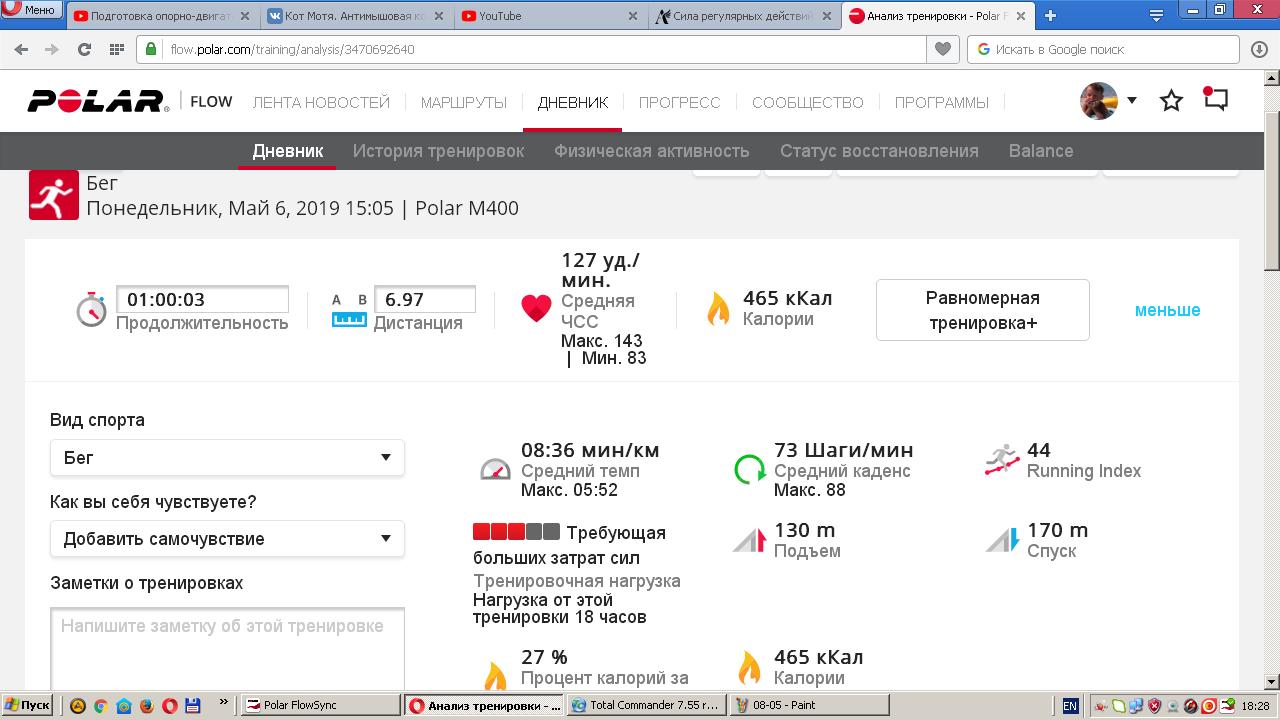Open Polar FlowSync from the taskbar
The image size is (1280, 720).
coord(322,705)
